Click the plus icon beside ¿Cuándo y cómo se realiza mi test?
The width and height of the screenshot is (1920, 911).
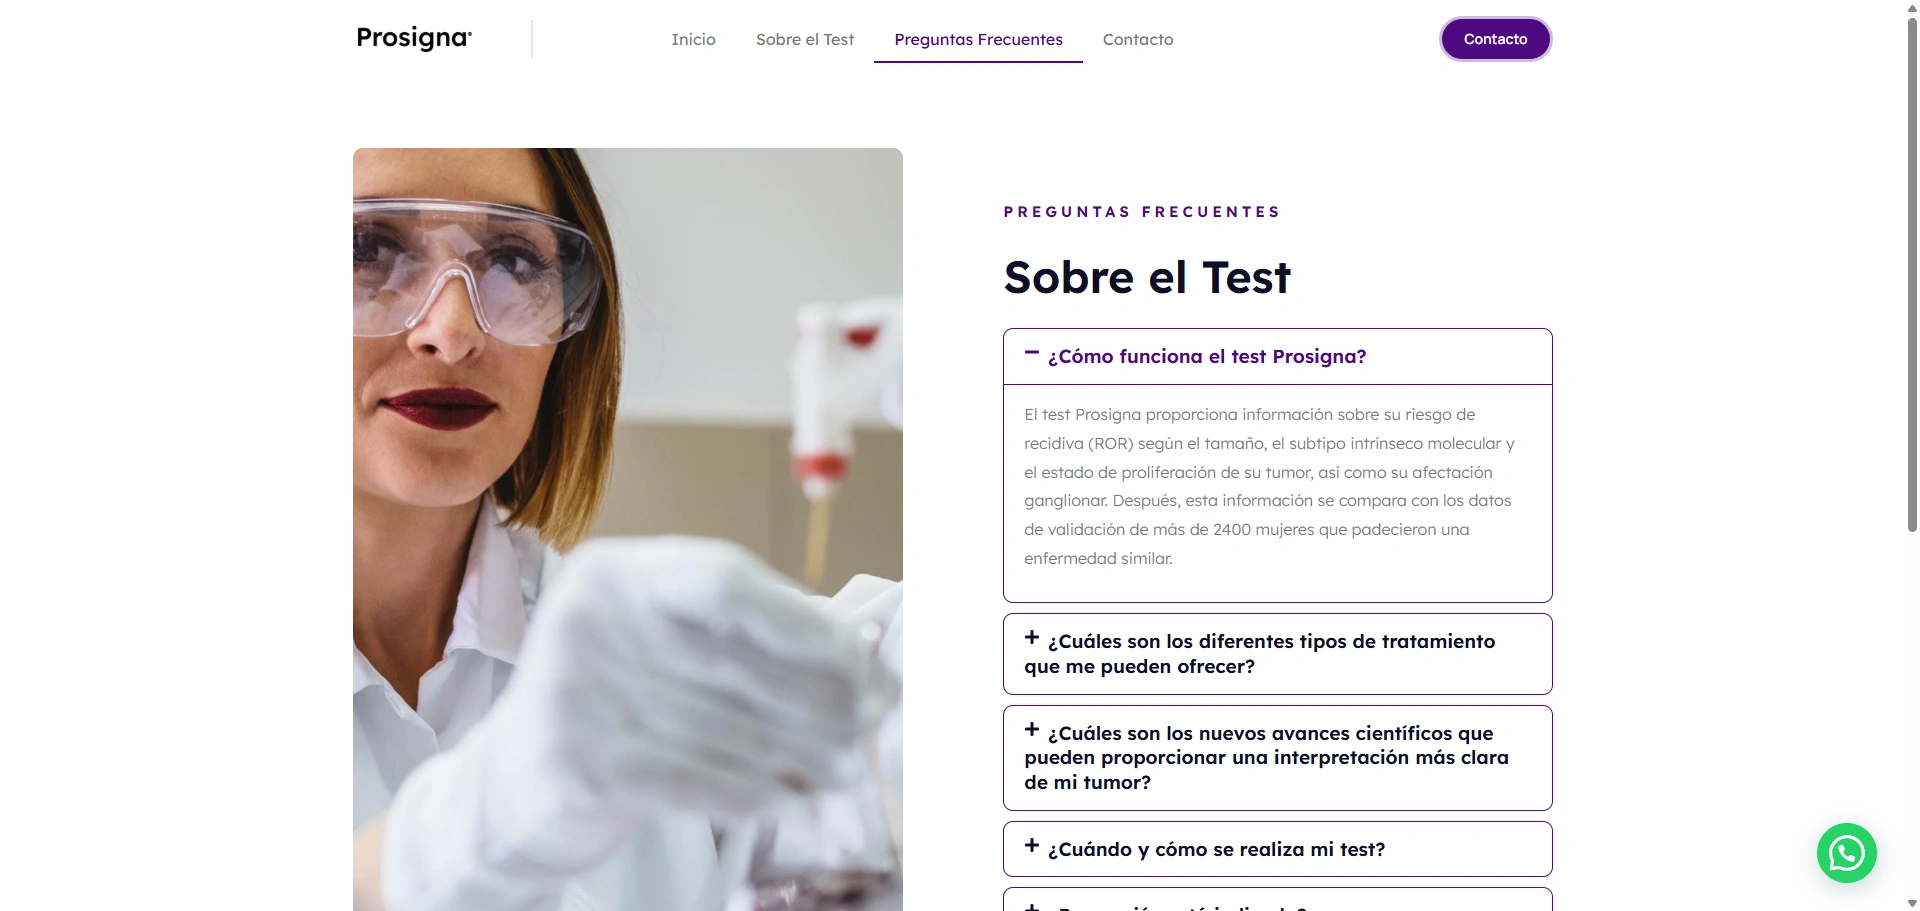1032,846
